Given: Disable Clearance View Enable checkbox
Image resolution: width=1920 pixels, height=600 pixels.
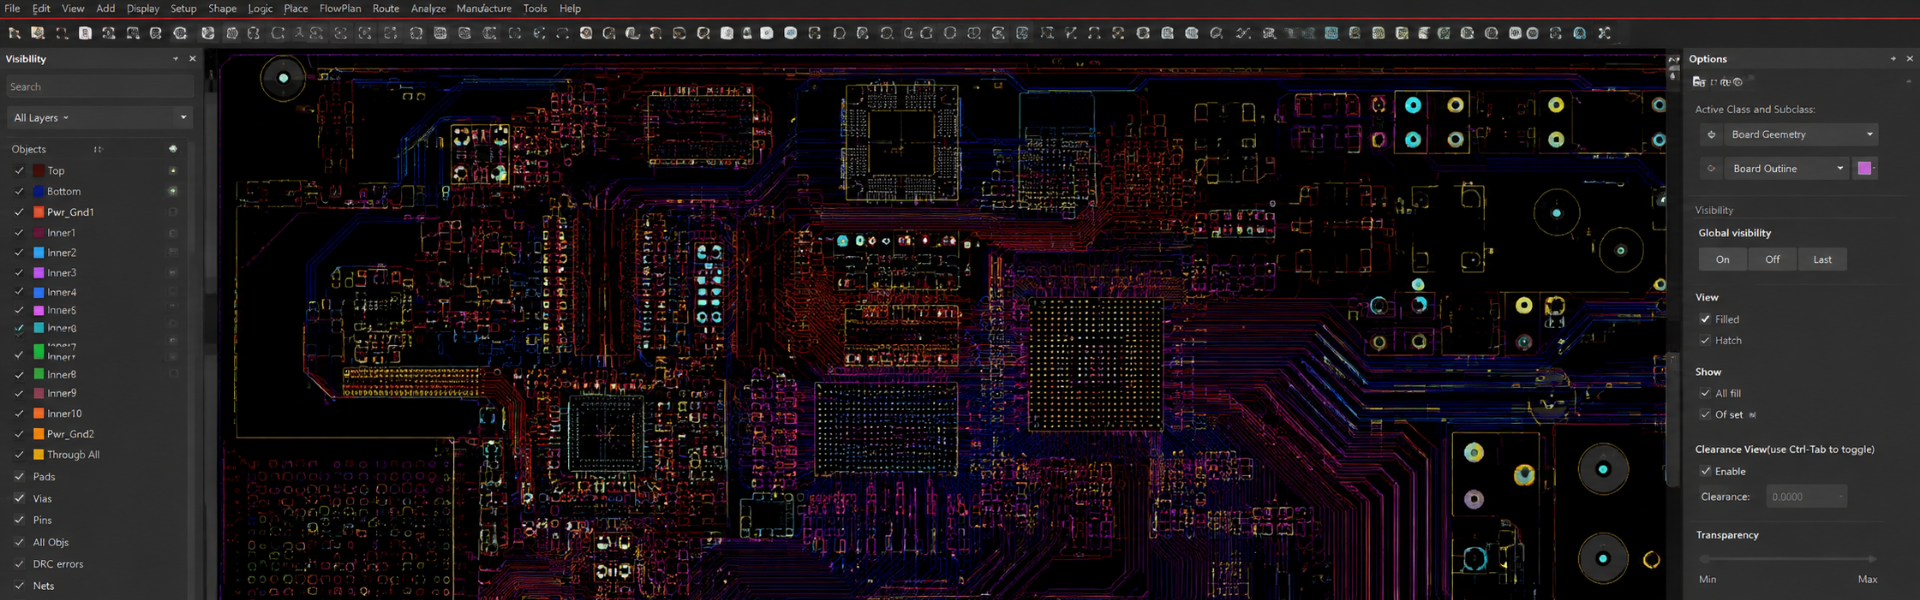Looking at the screenshot, I should pyautogui.click(x=1705, y=471).
